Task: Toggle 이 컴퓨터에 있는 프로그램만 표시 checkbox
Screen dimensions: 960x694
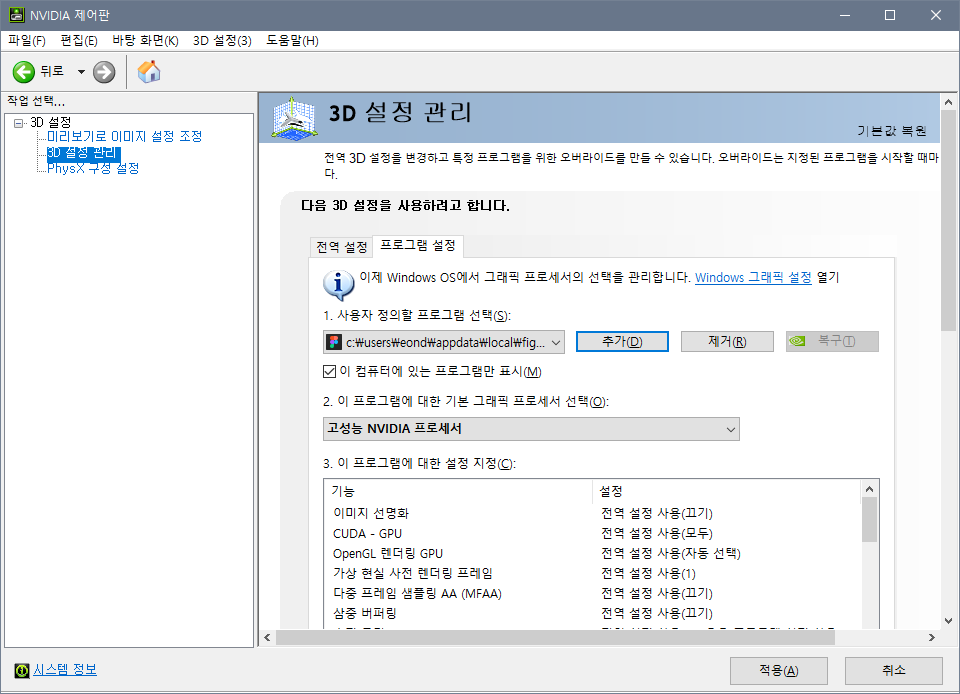Action: point(329,371)
